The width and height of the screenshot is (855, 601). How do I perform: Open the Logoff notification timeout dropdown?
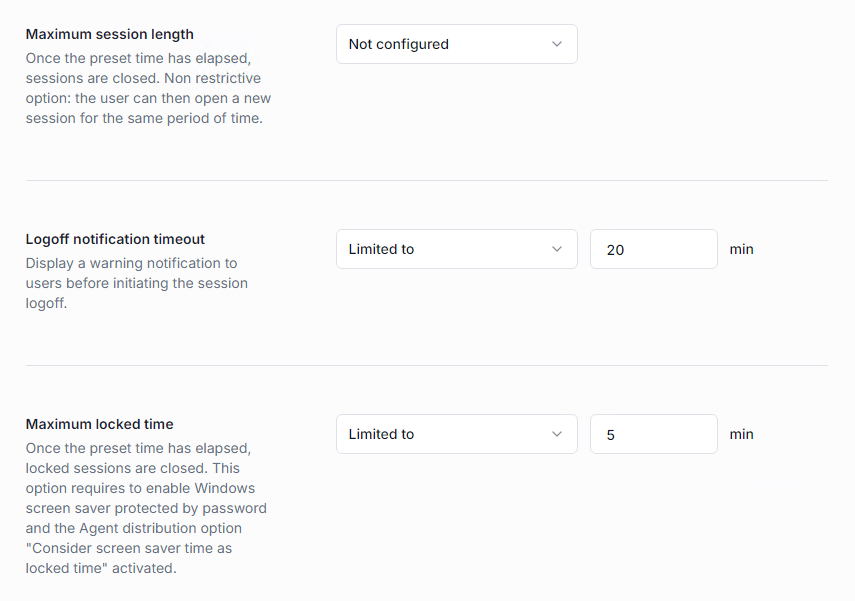point(456,249)
